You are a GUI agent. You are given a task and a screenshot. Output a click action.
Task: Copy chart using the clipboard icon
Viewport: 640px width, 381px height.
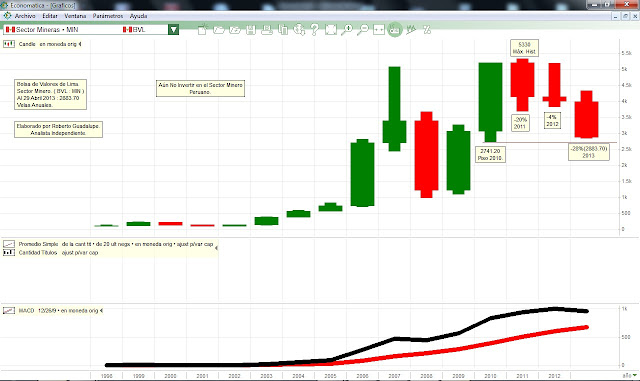(x=283, y=29)
